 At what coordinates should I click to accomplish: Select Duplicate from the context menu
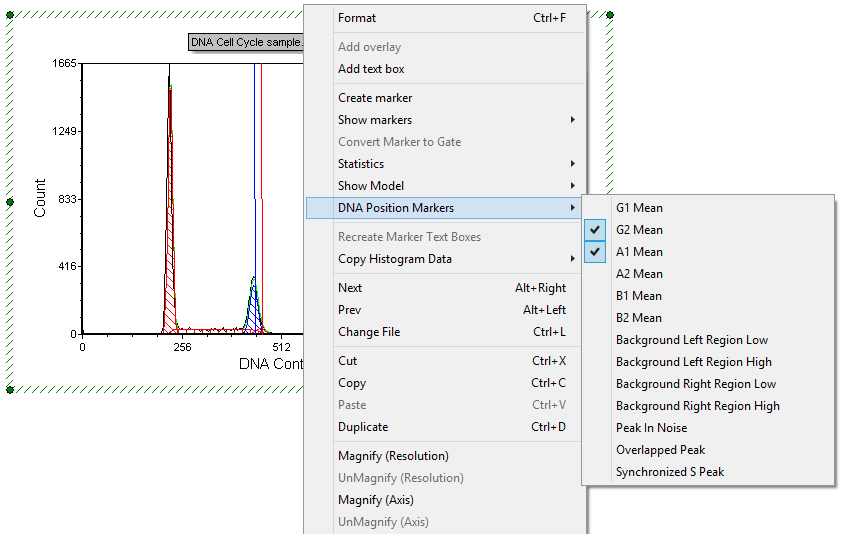pos(363,427)
